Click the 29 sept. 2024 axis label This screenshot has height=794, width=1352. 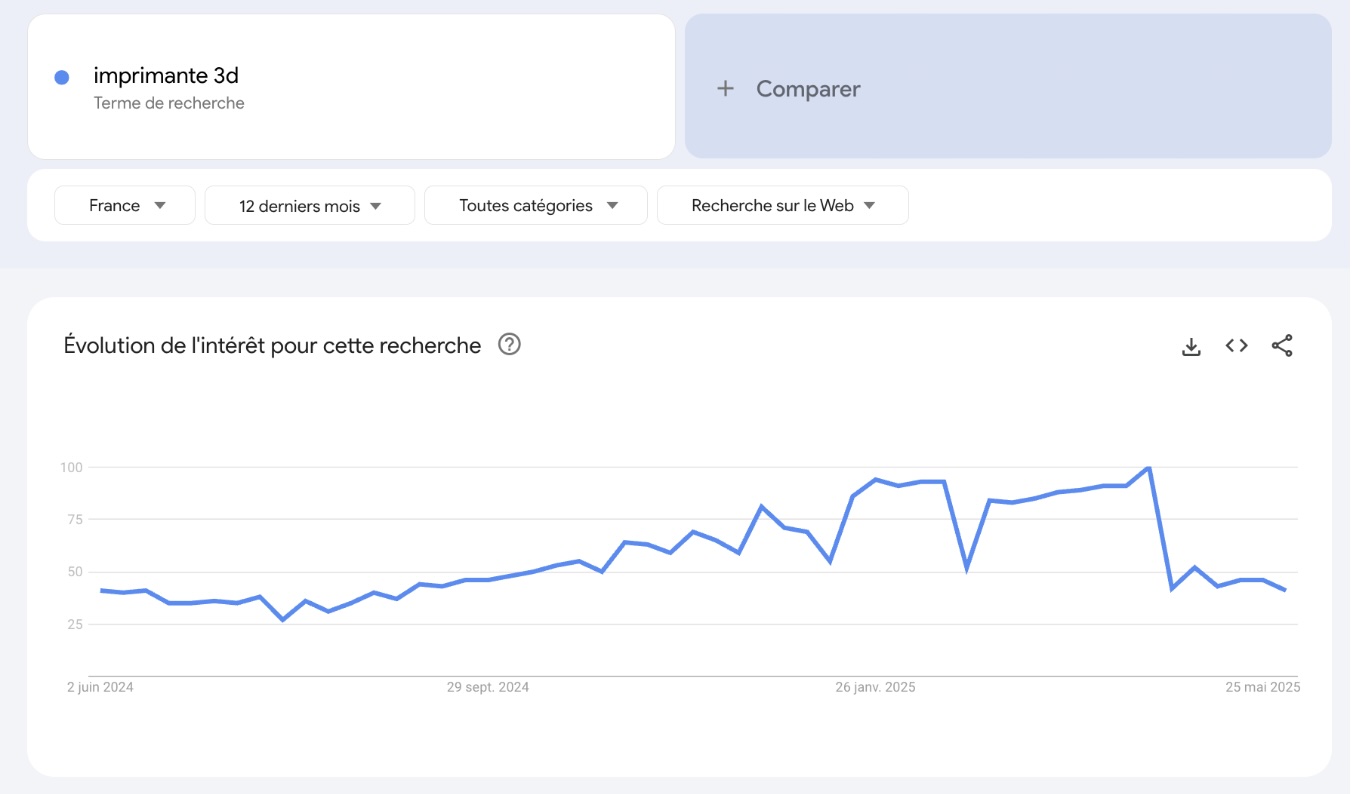(x=488, y=687)
